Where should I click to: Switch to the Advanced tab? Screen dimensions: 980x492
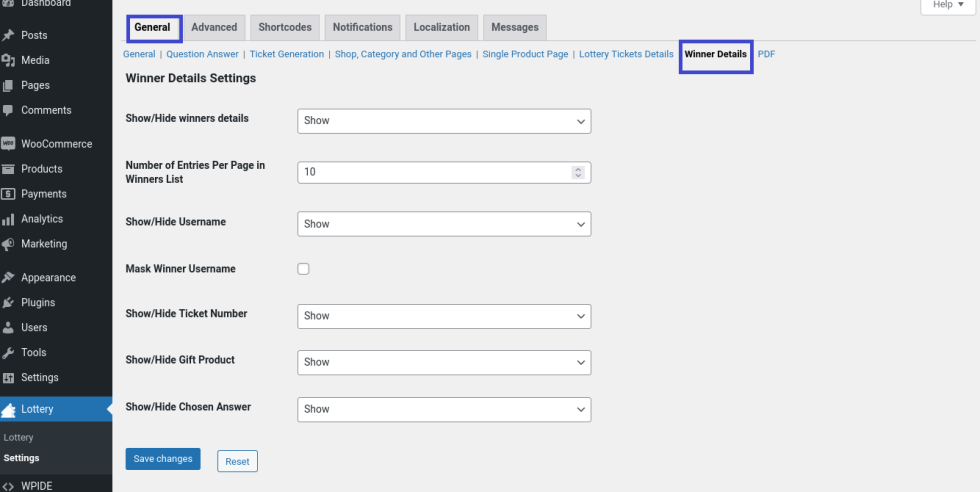[x=214, y=27]
